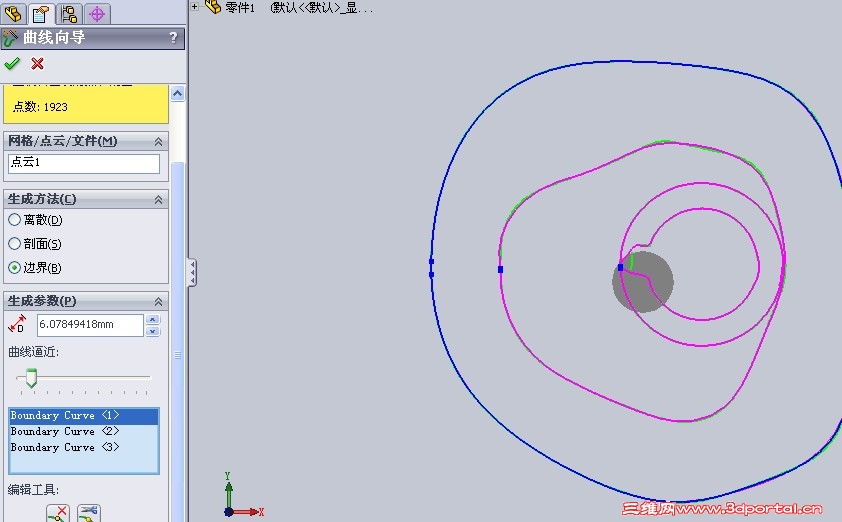The width and height of the screenshot is (842, 522).
Task: Open the FeatureManager design tree tab
Action: pos(13,13)
